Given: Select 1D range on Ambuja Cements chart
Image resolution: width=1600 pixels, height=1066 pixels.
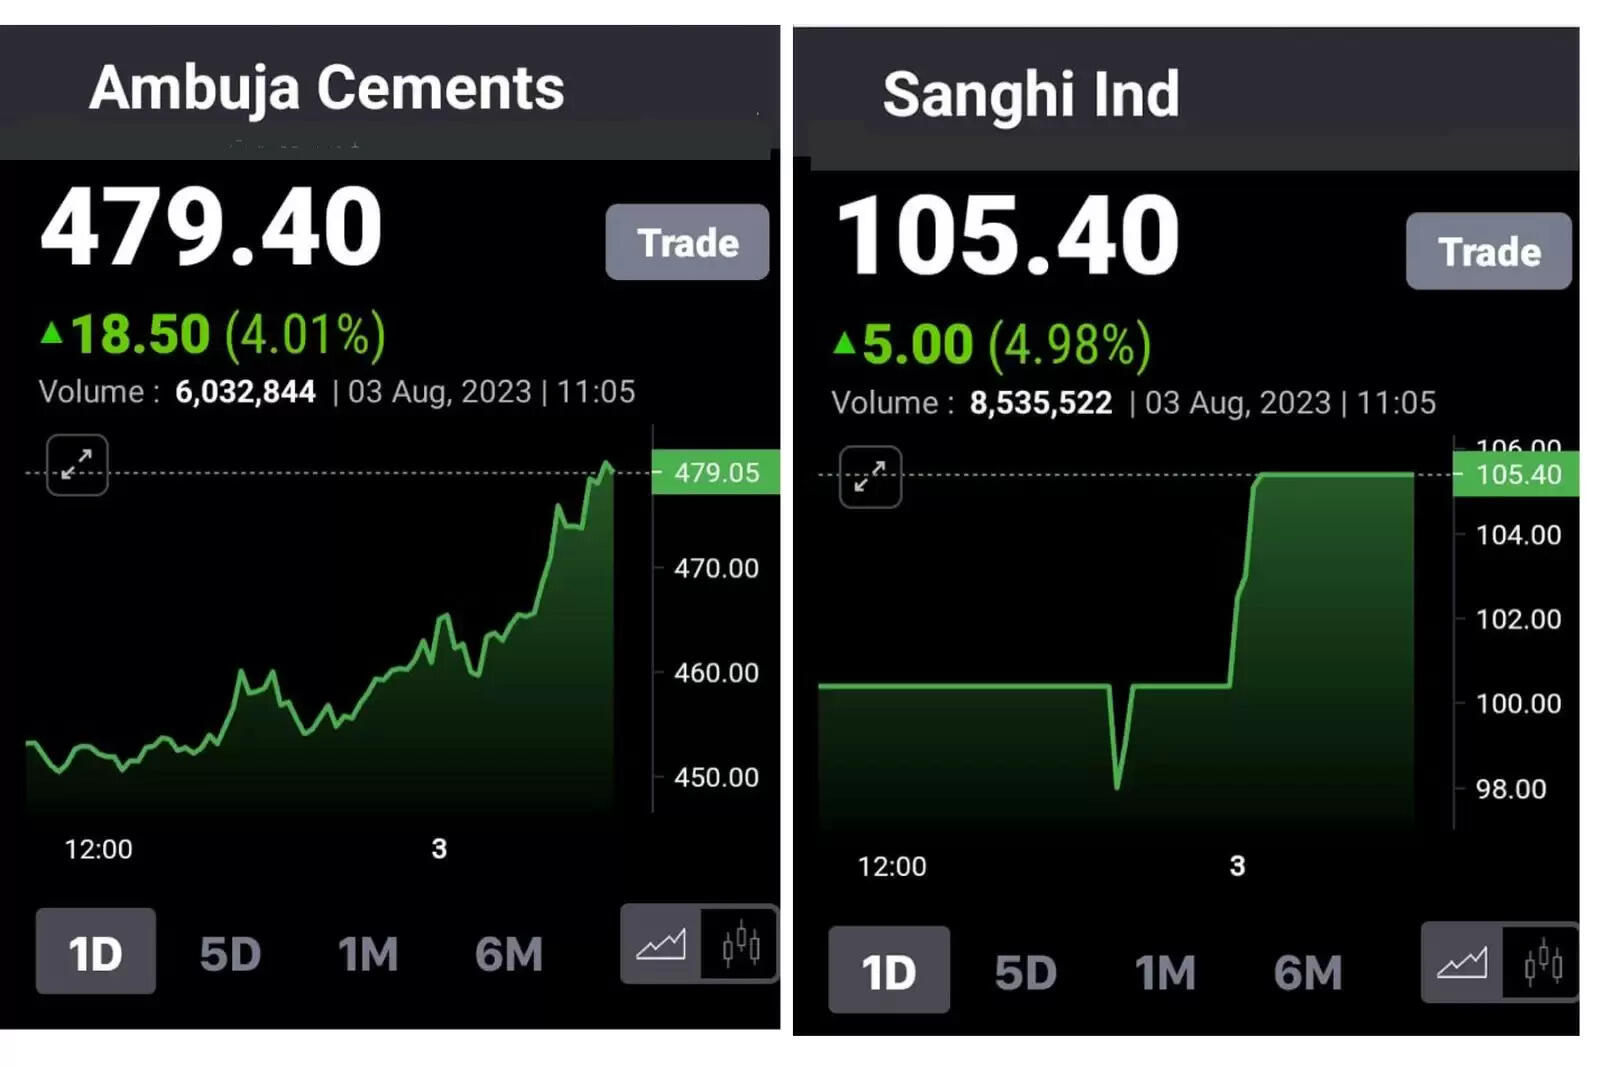Looking at the screenshot, I should coord(96,952).
